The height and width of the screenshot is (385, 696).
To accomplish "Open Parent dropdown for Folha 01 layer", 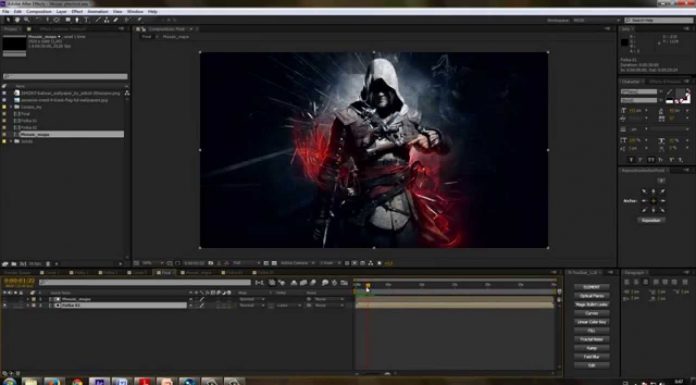I will coord(329,306).
